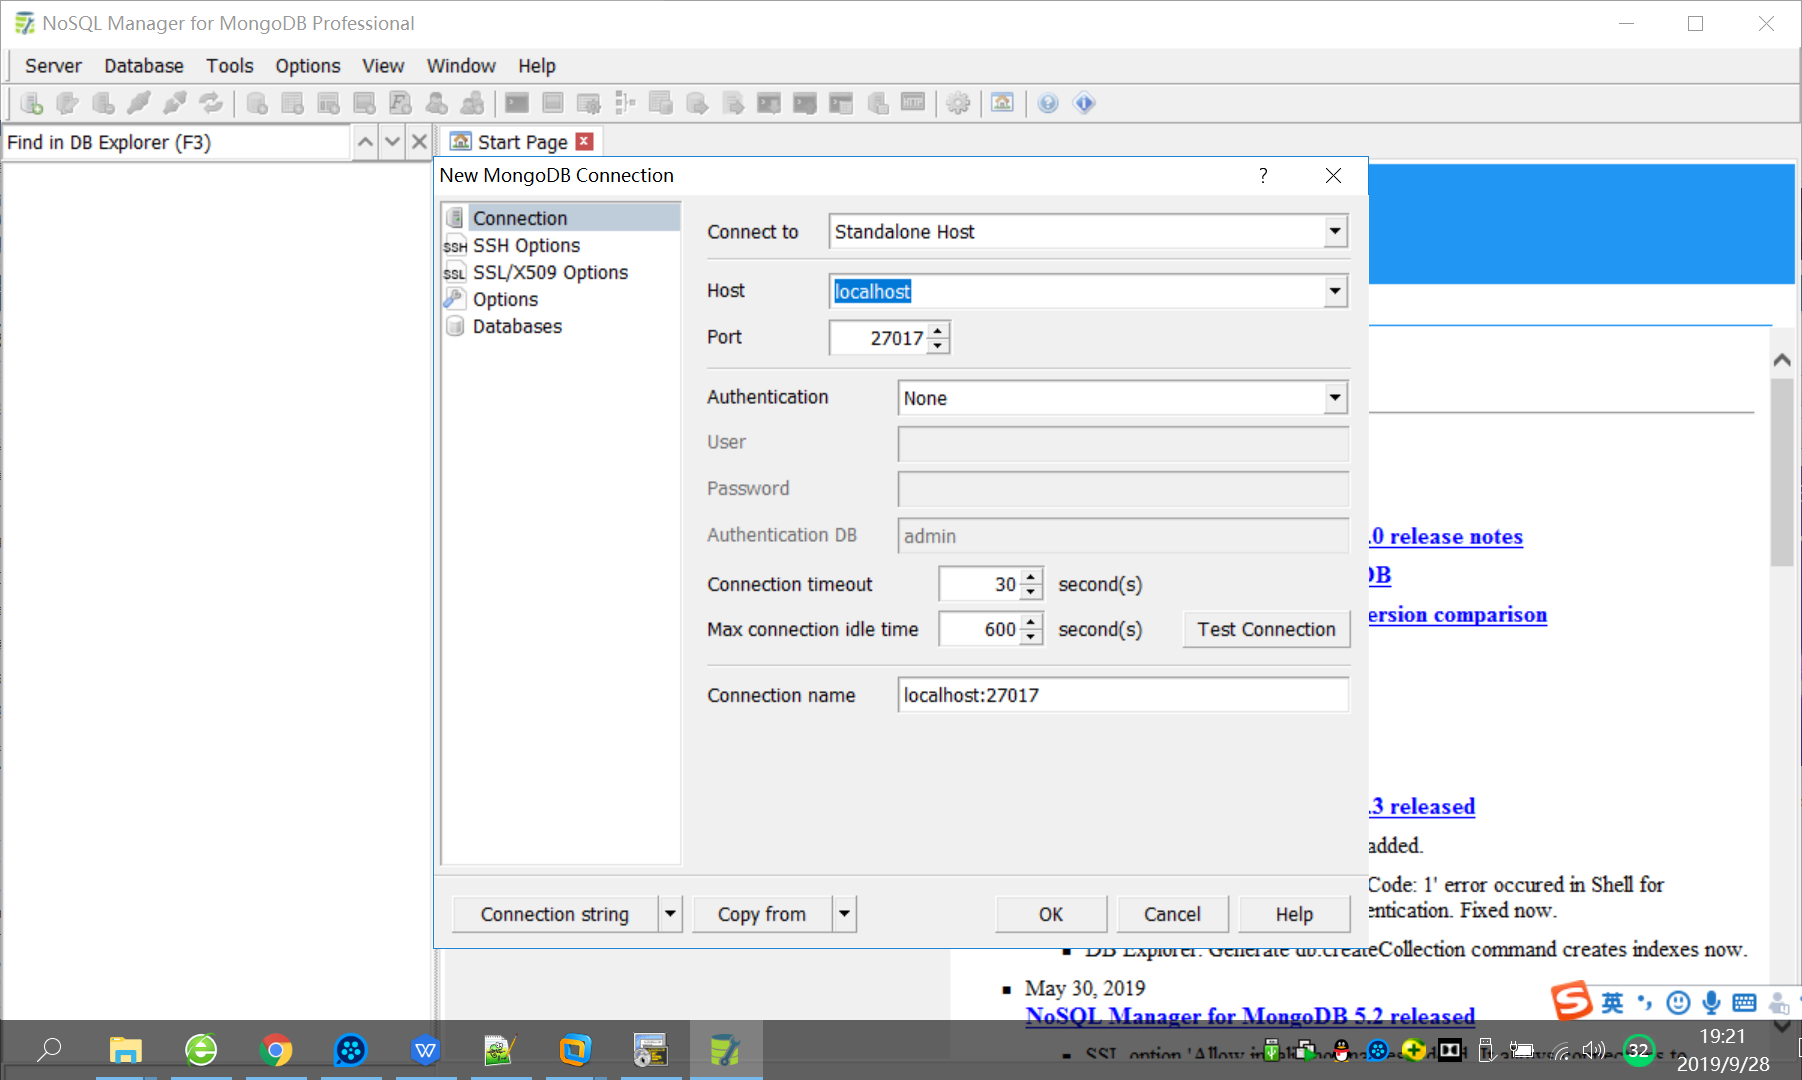Click the Cancel button
The width and height of the screenshot is (1802, 1080).
pos(1172,914)
